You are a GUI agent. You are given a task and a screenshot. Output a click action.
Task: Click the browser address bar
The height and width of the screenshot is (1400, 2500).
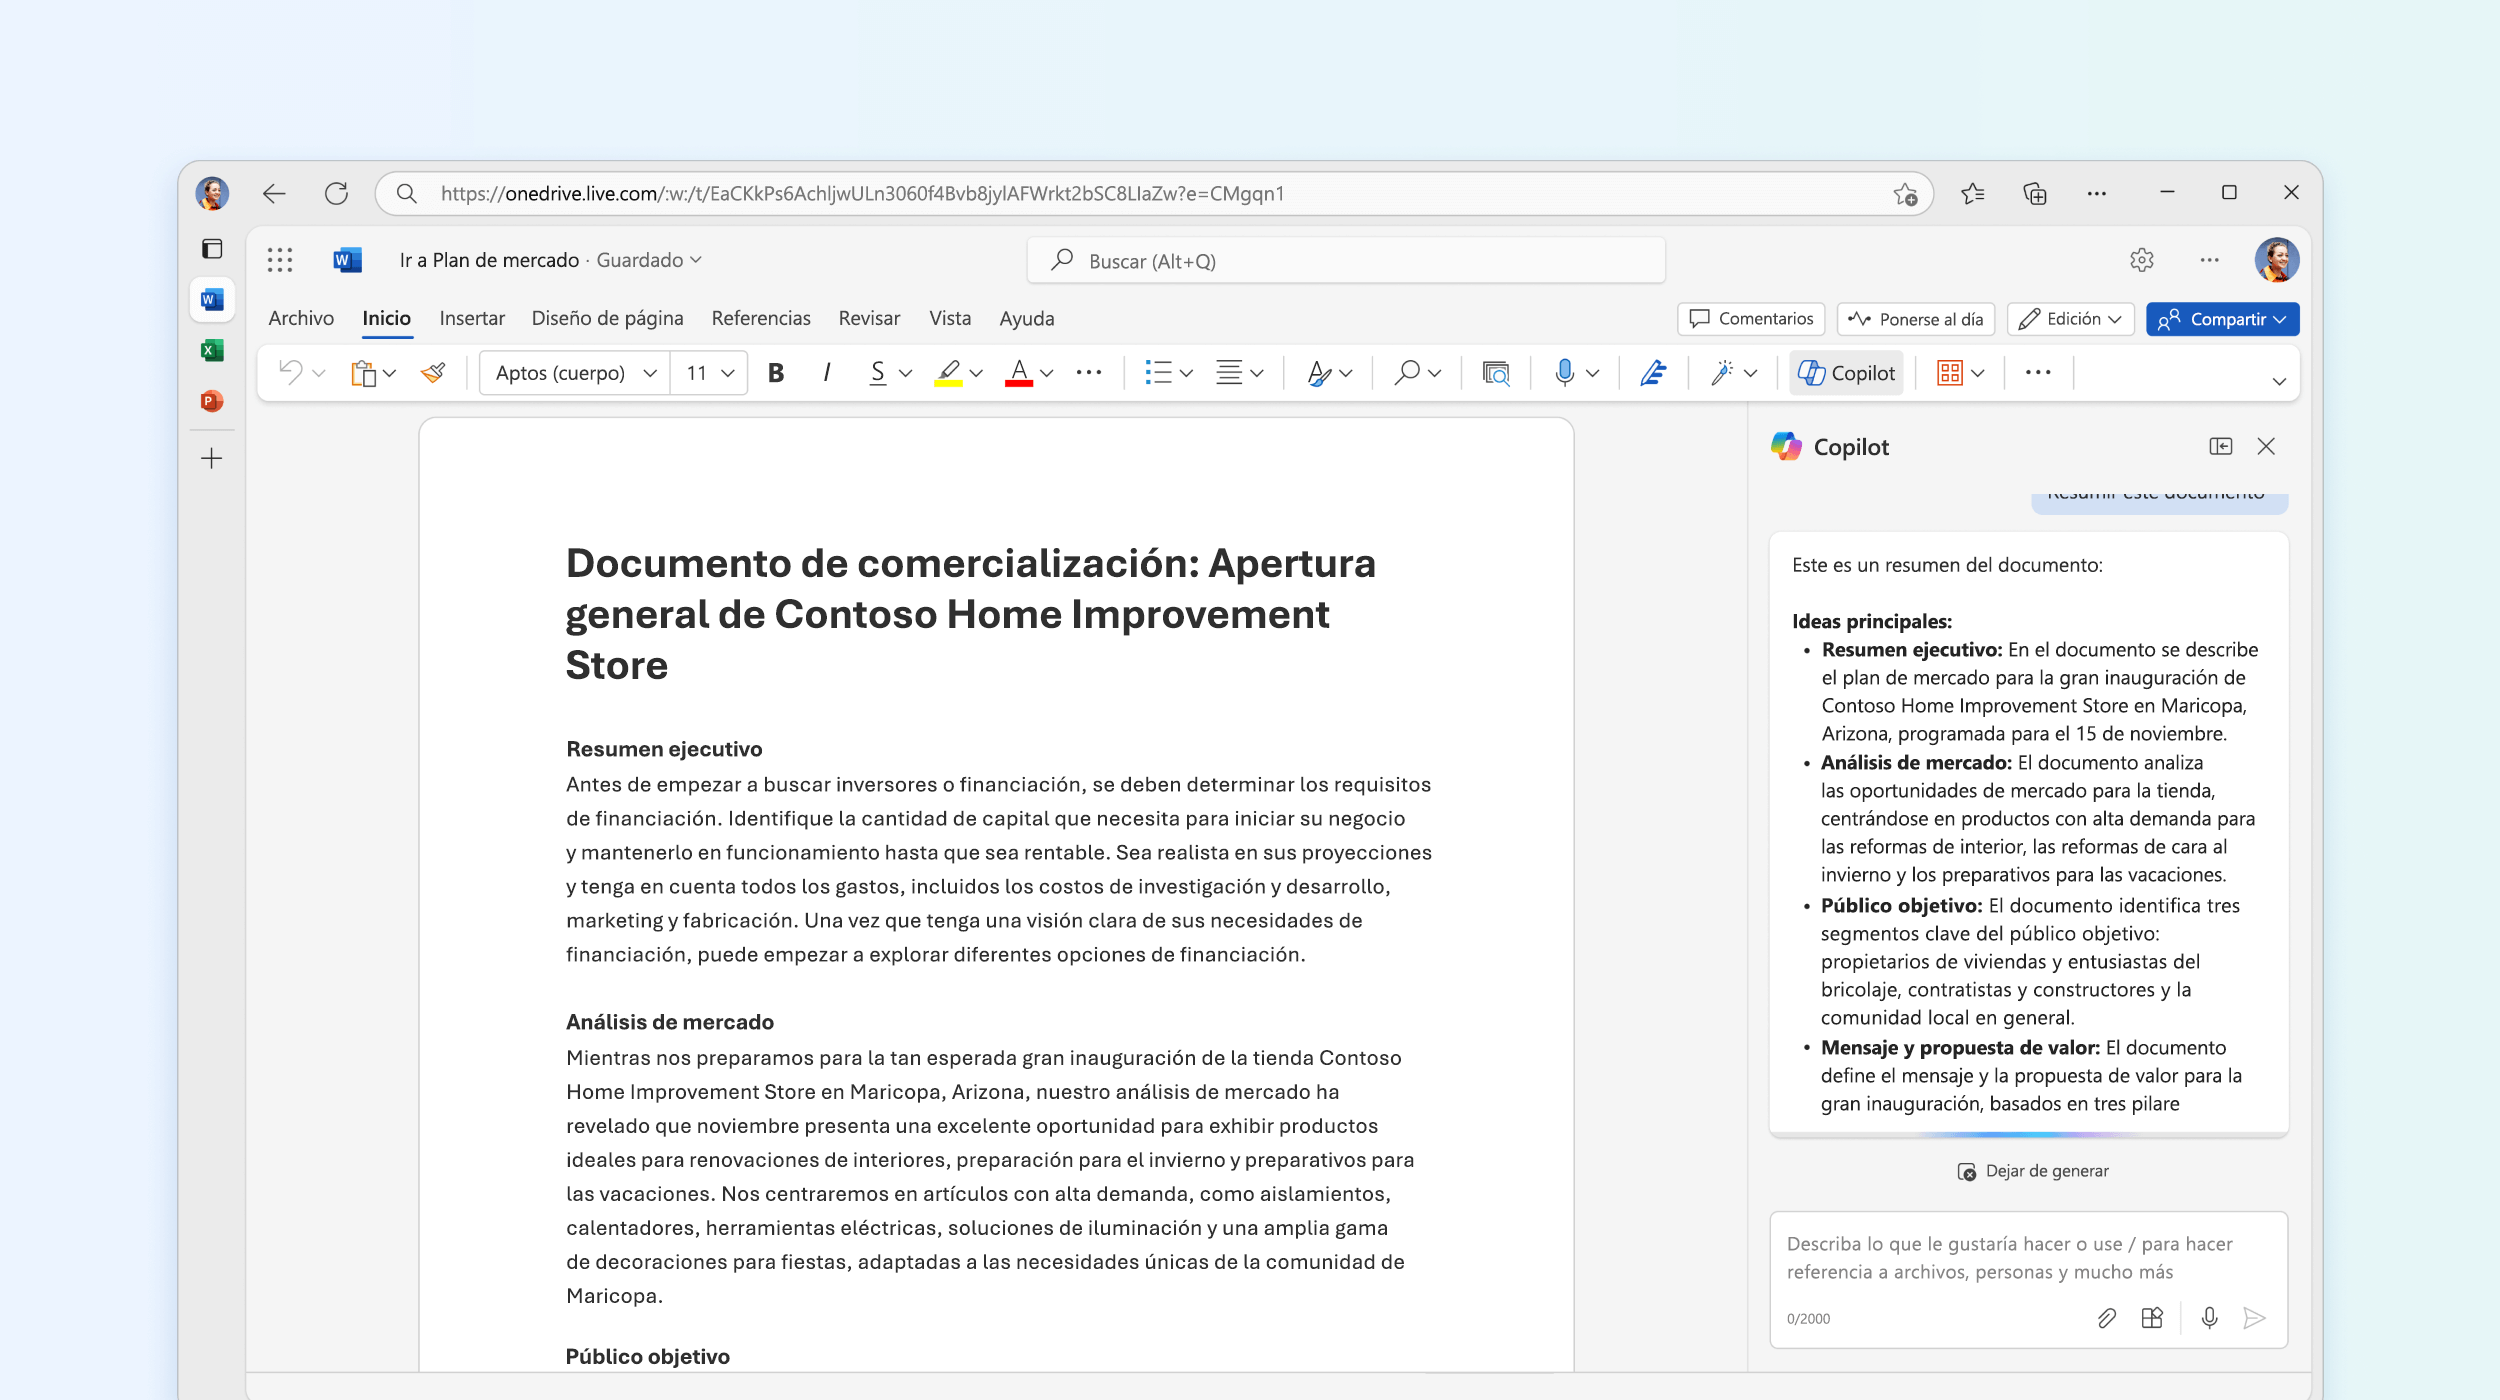coord(1152,193)
